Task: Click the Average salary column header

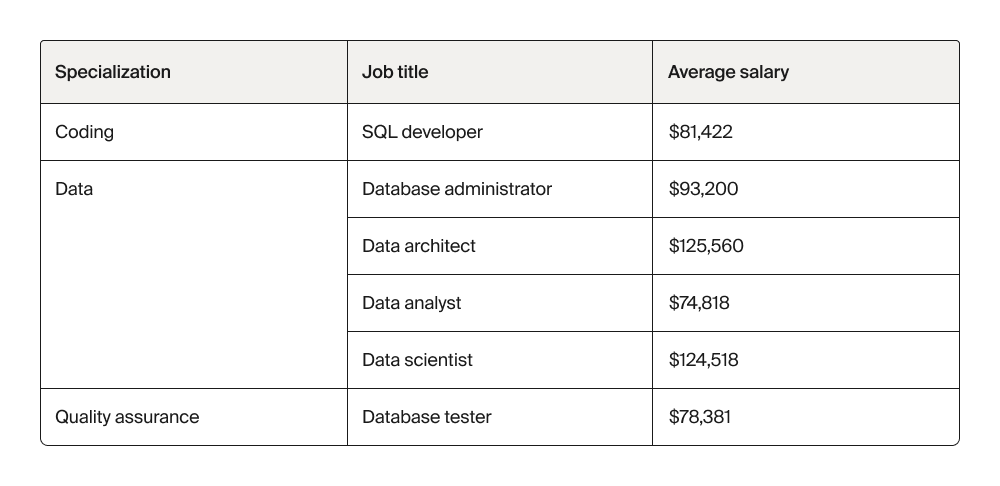Action: point(728,72)
